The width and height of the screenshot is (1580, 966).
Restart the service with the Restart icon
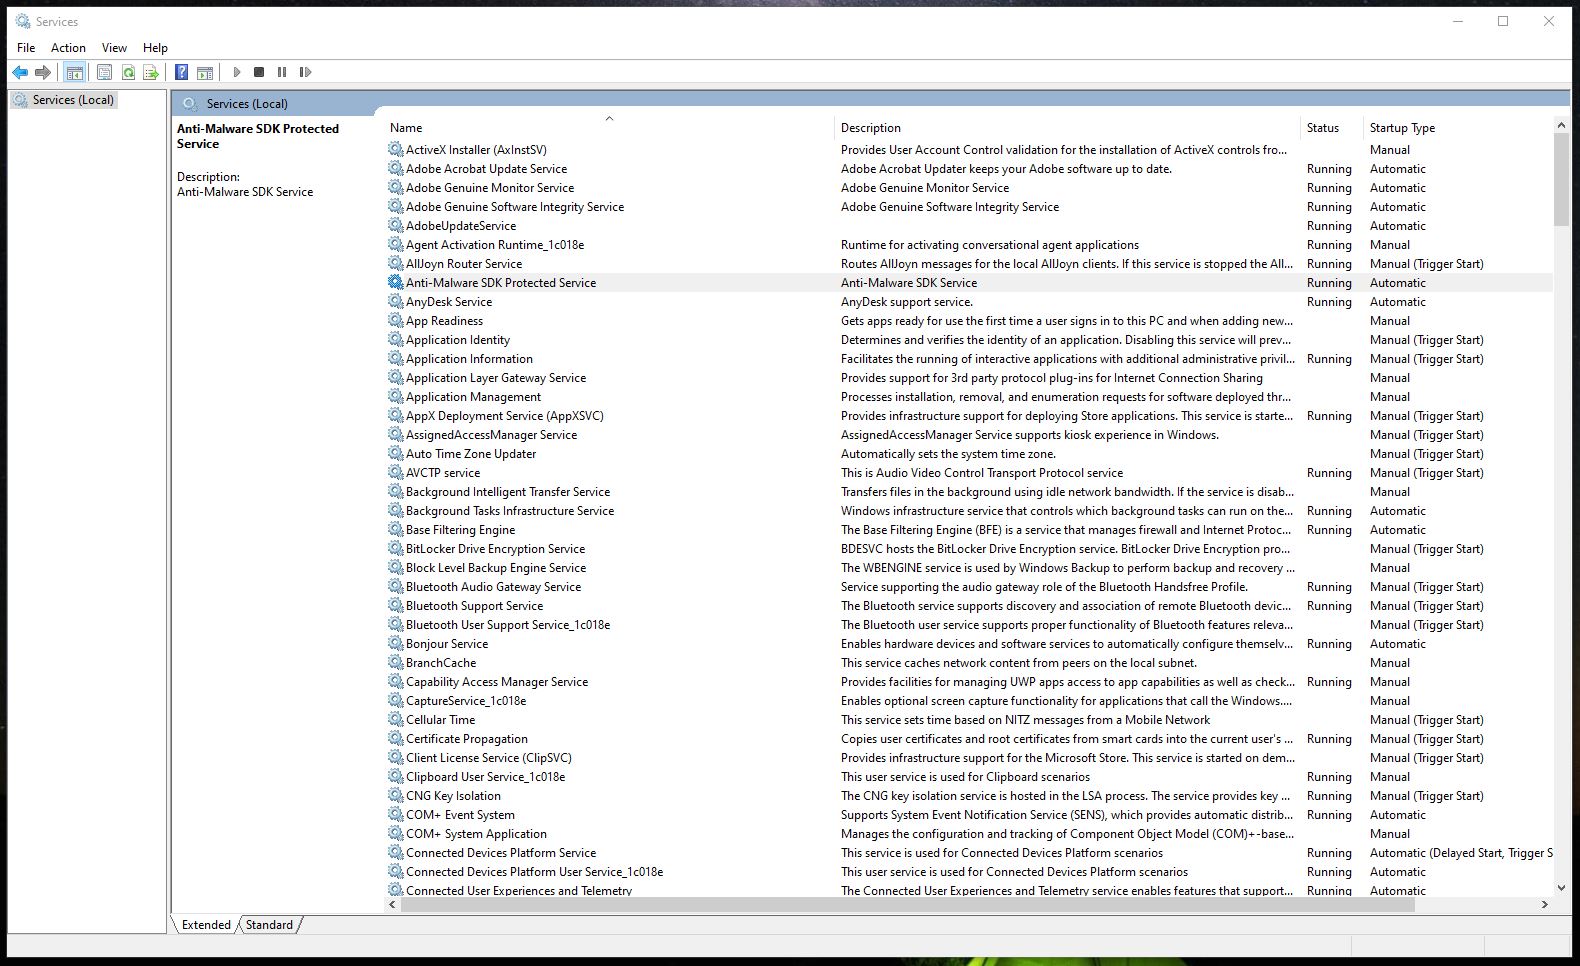click(x=306, y=72)
